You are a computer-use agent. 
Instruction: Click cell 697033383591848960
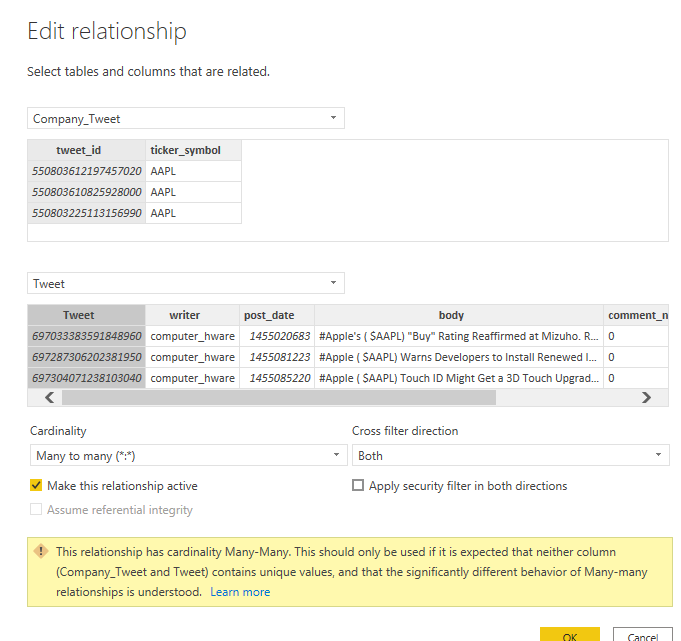pyautogui.click(x=86, y=336)
